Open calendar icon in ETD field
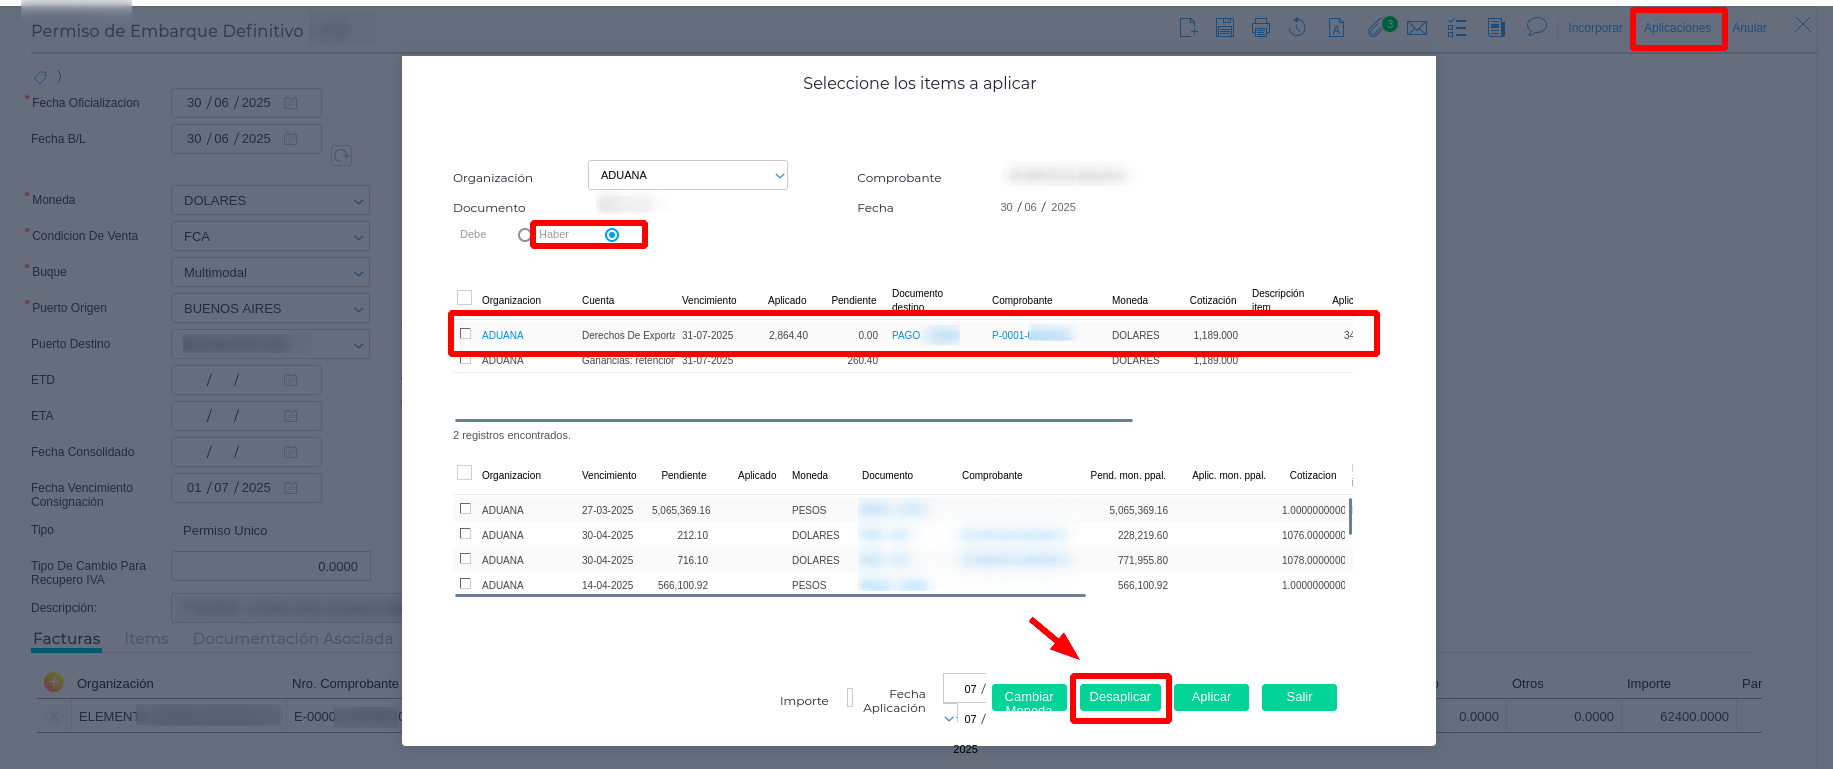The image size is (1833, 769). tap(291, 380)
